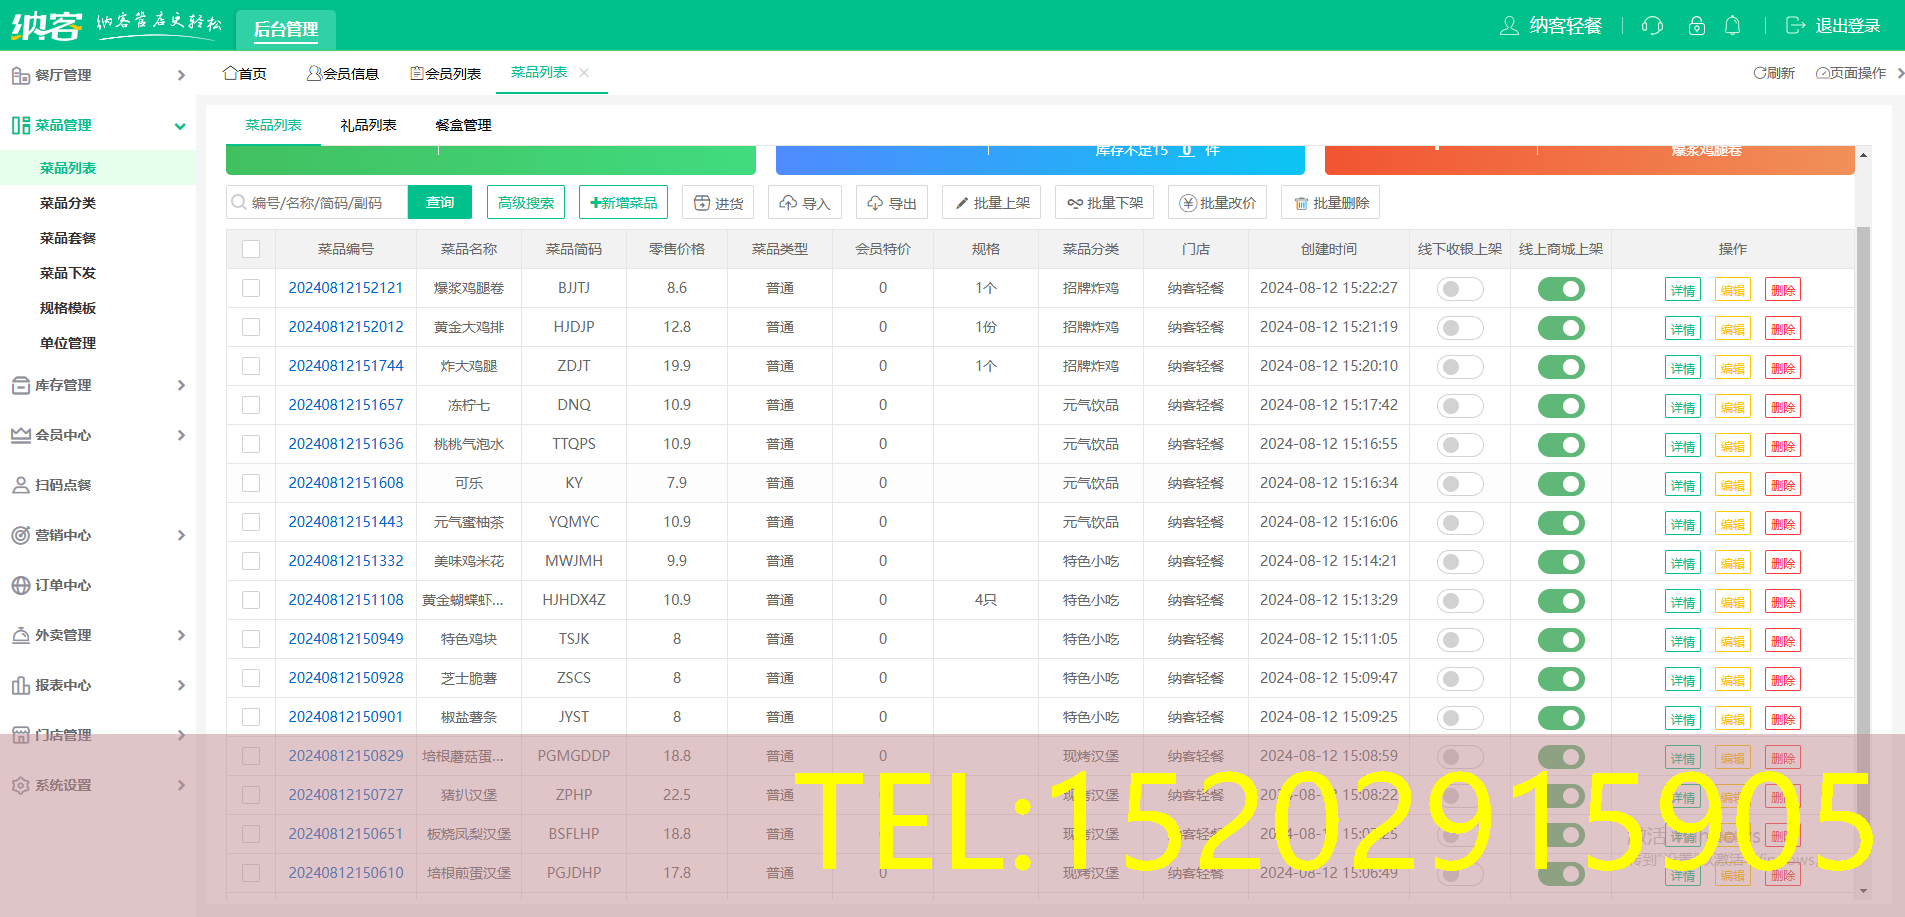Viewport: 1905px width, 917px height.
Task: Click the customer service headset icon
Action: tap(1652, 26)
